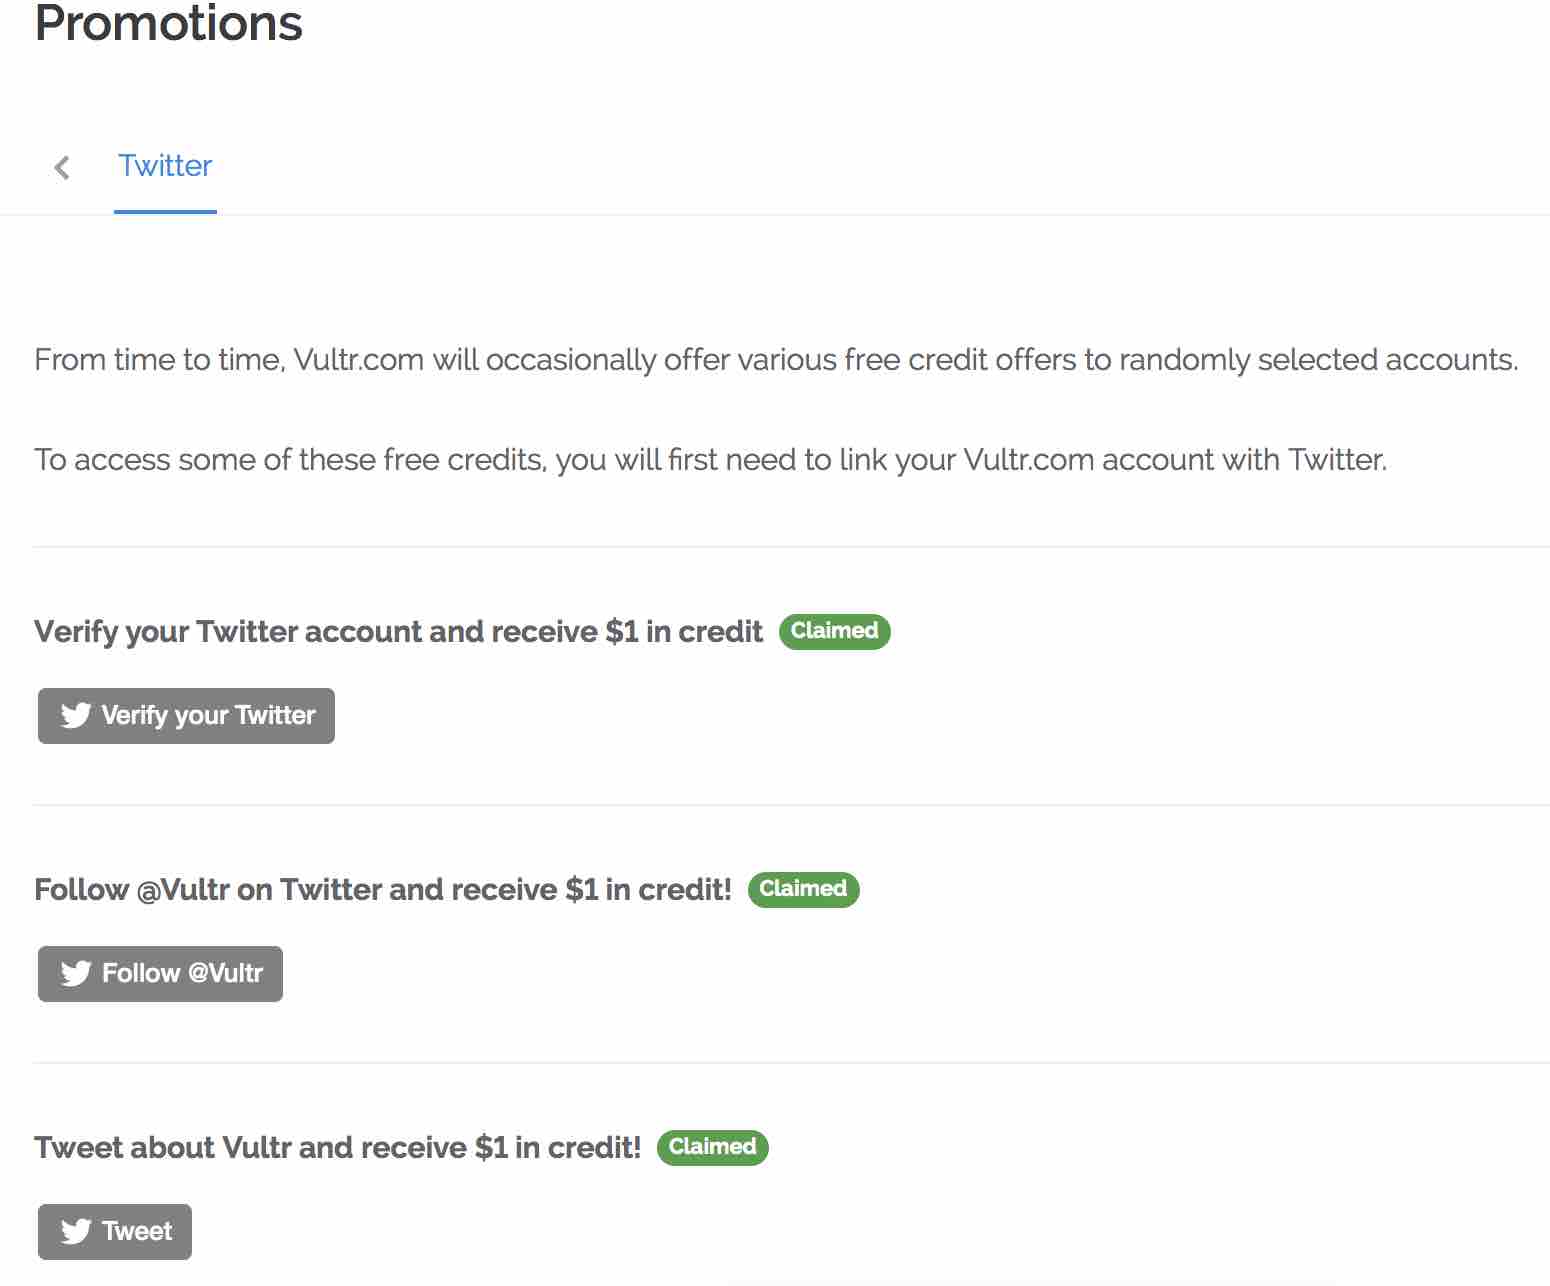Click the green Claimed badge for Twitter verification
Screen dimensions: 1550x1286
pos(834,631)
